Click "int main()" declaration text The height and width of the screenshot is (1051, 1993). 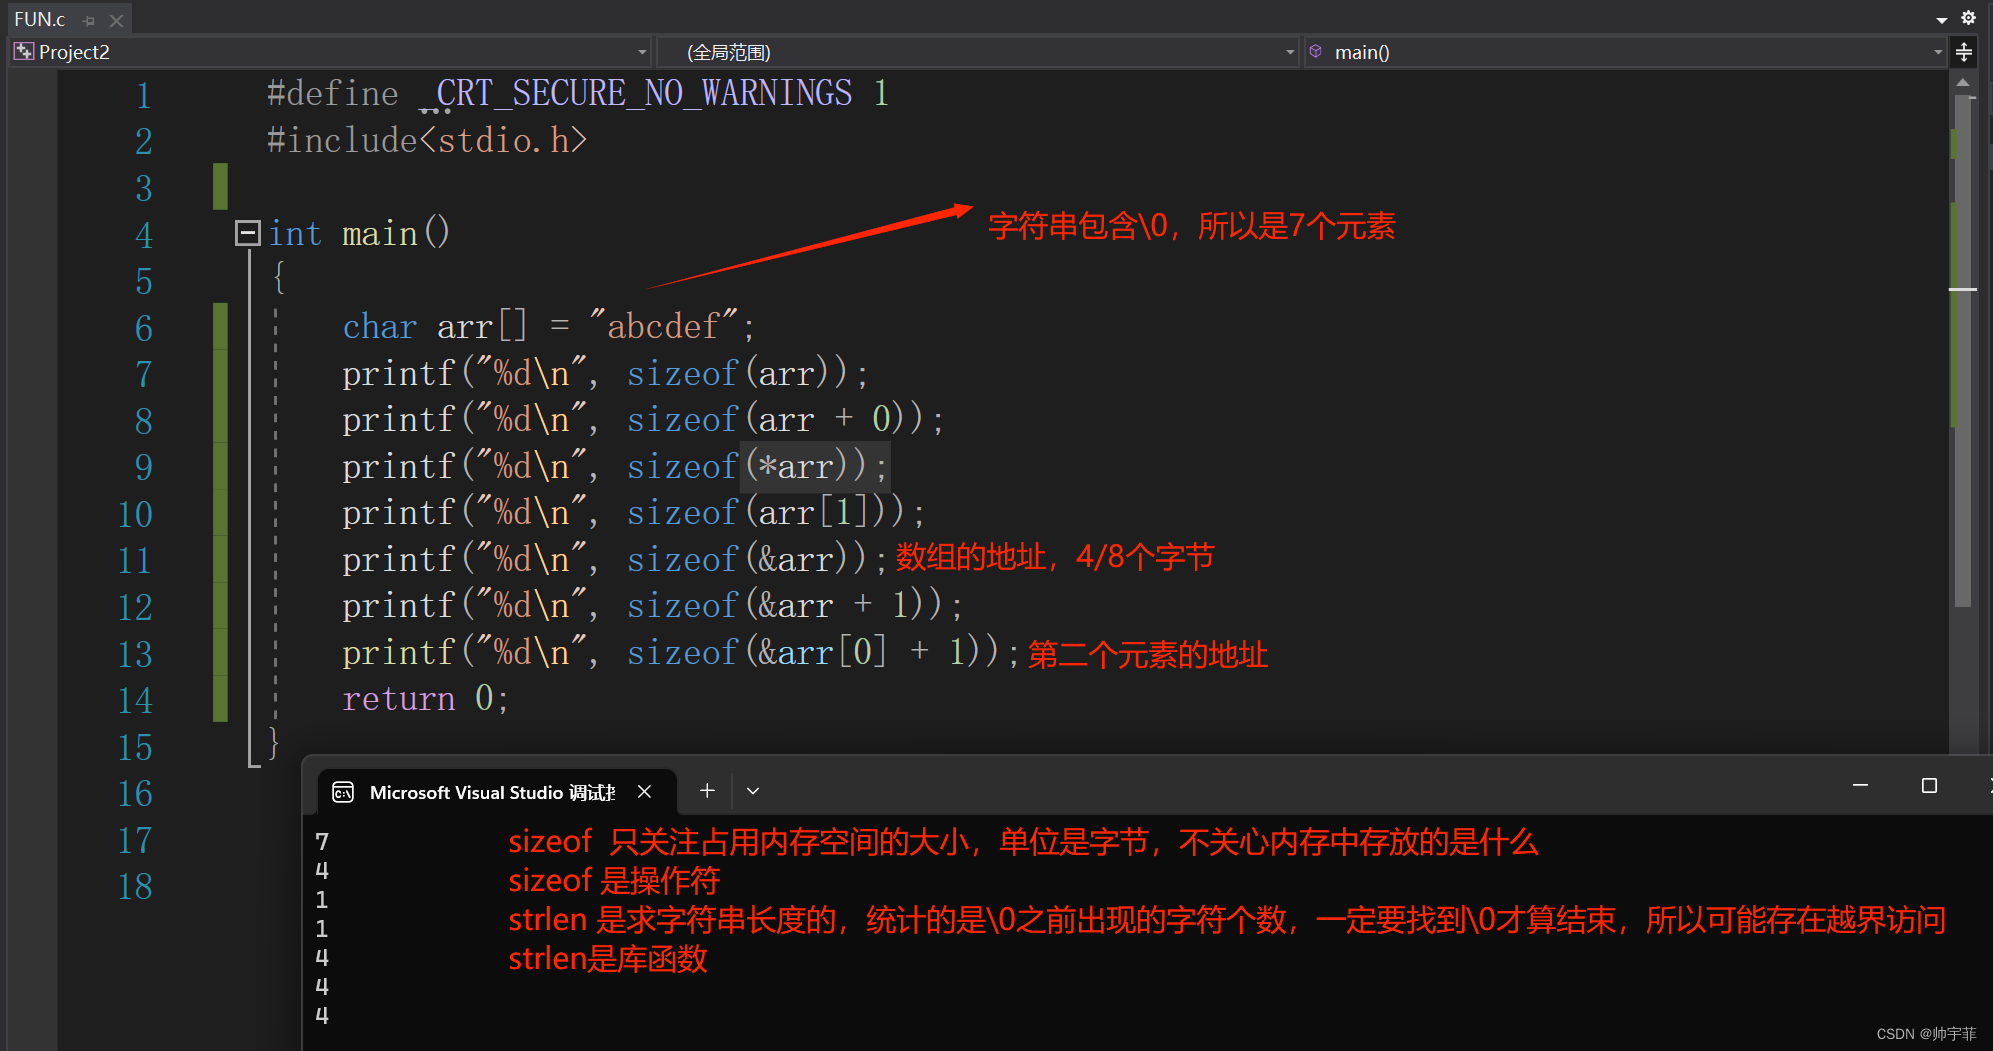pos(359,233)
